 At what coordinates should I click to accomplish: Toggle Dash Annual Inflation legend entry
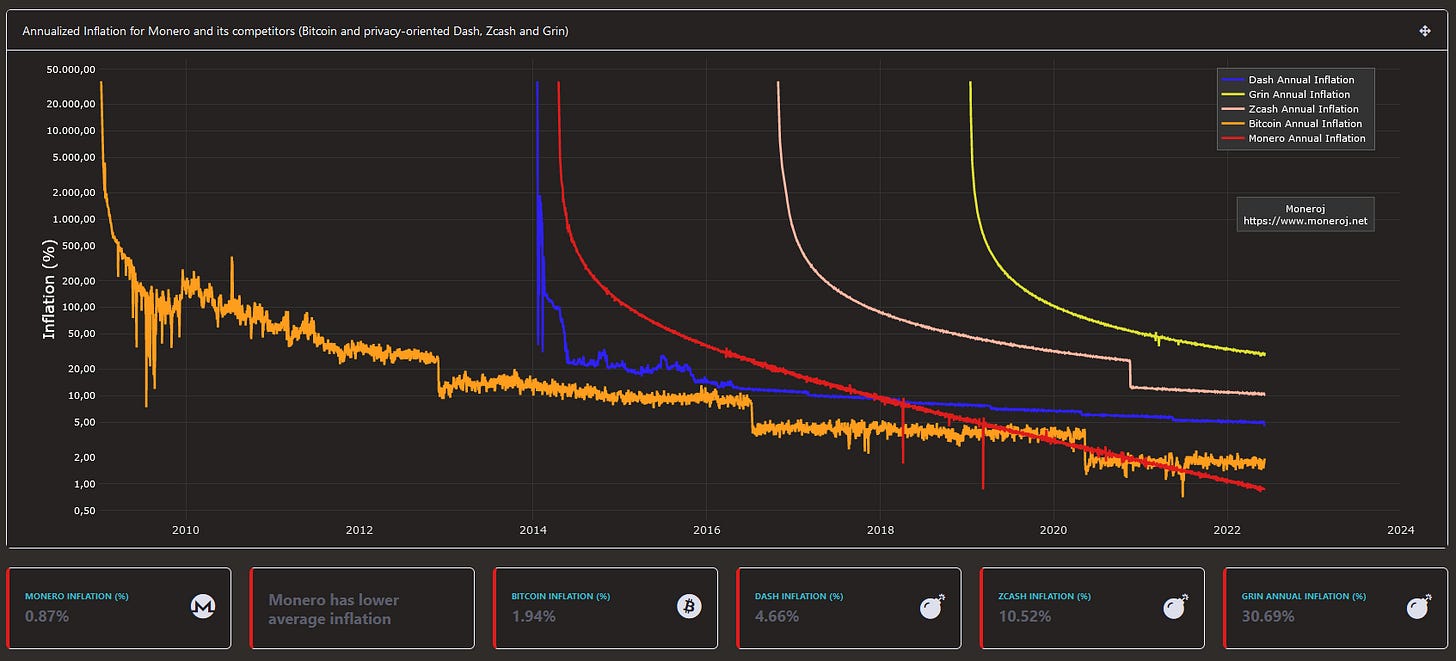(x=1295, y=79)
